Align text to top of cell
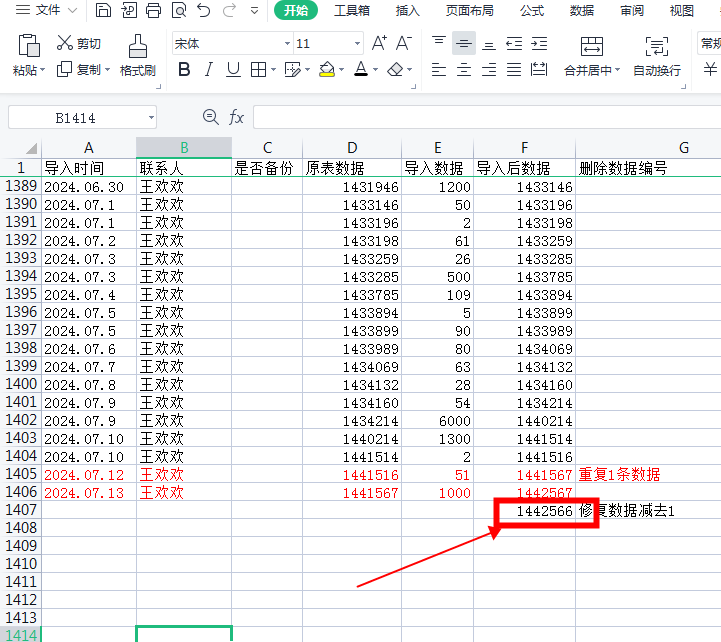 tap(439, 43)
